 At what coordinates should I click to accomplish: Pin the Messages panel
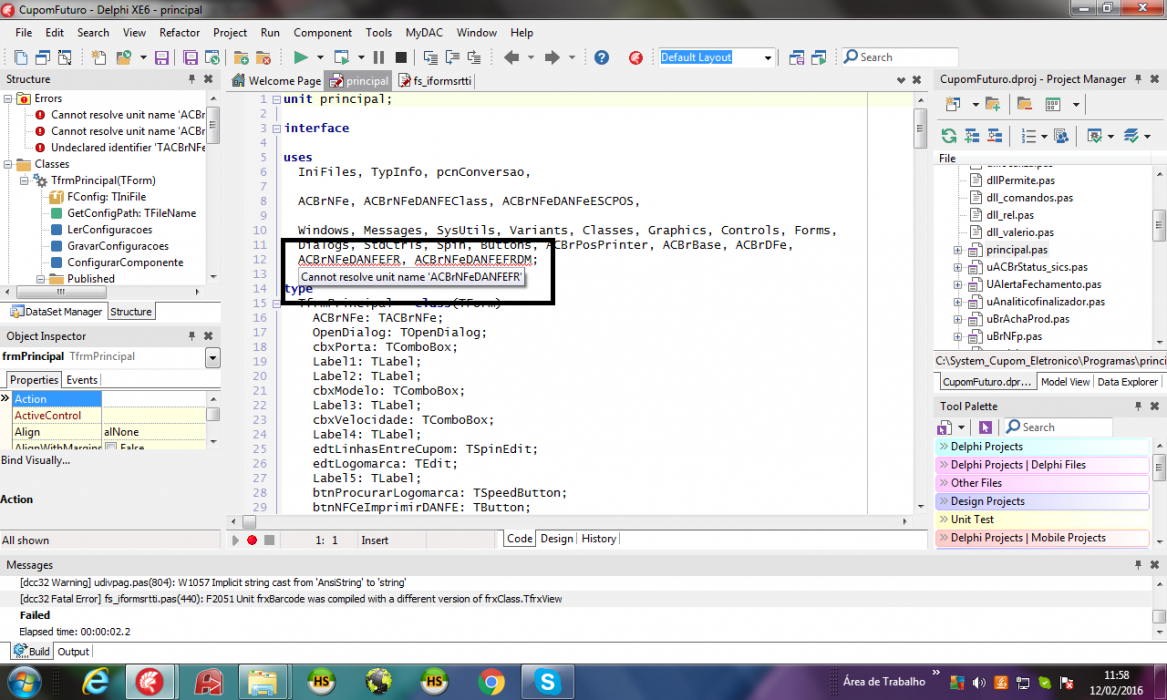point(1138,565)
